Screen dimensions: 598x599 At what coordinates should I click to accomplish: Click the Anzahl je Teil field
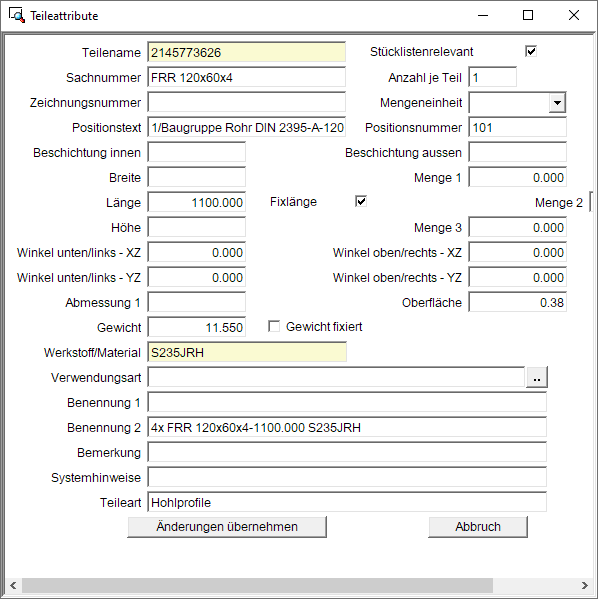[493, 78]
